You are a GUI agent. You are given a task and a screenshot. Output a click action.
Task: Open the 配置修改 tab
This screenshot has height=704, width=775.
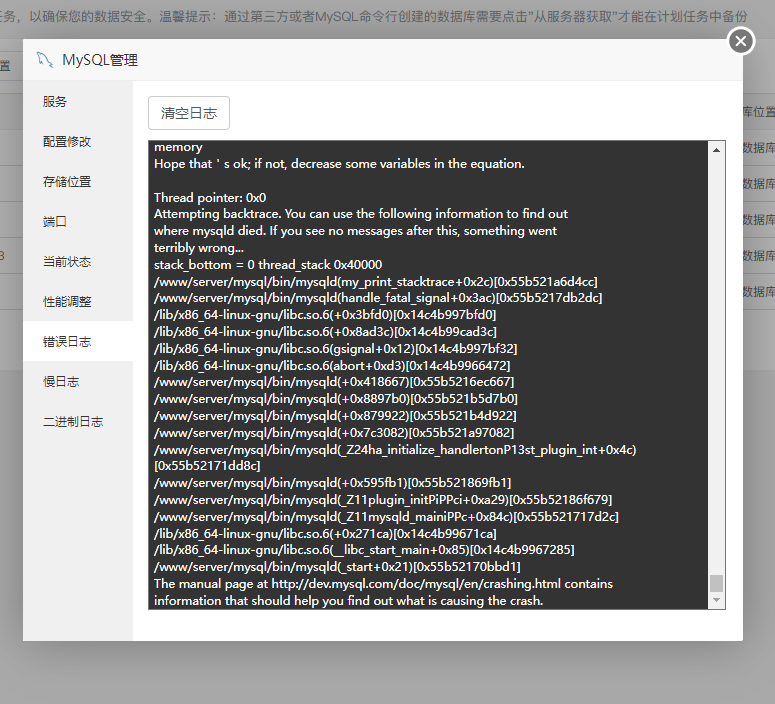point(78,141)
